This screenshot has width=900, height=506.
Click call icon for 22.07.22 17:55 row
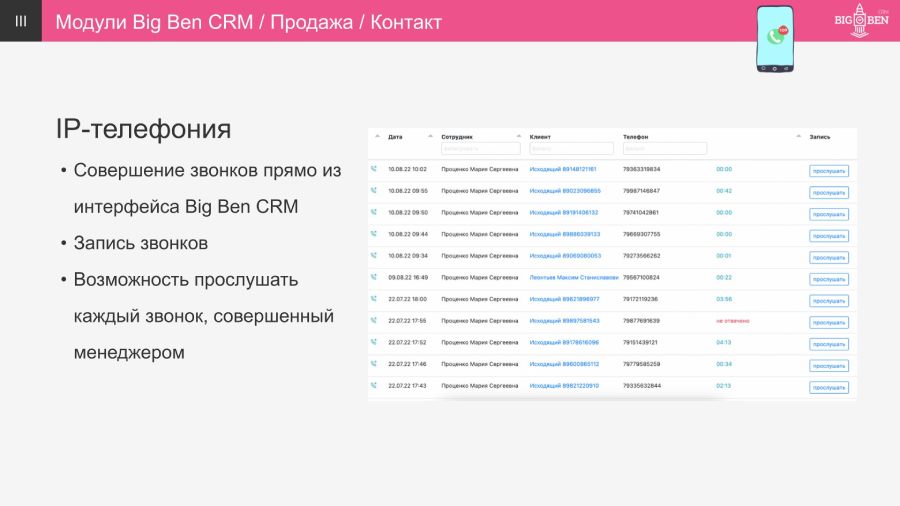click(374, 321)
